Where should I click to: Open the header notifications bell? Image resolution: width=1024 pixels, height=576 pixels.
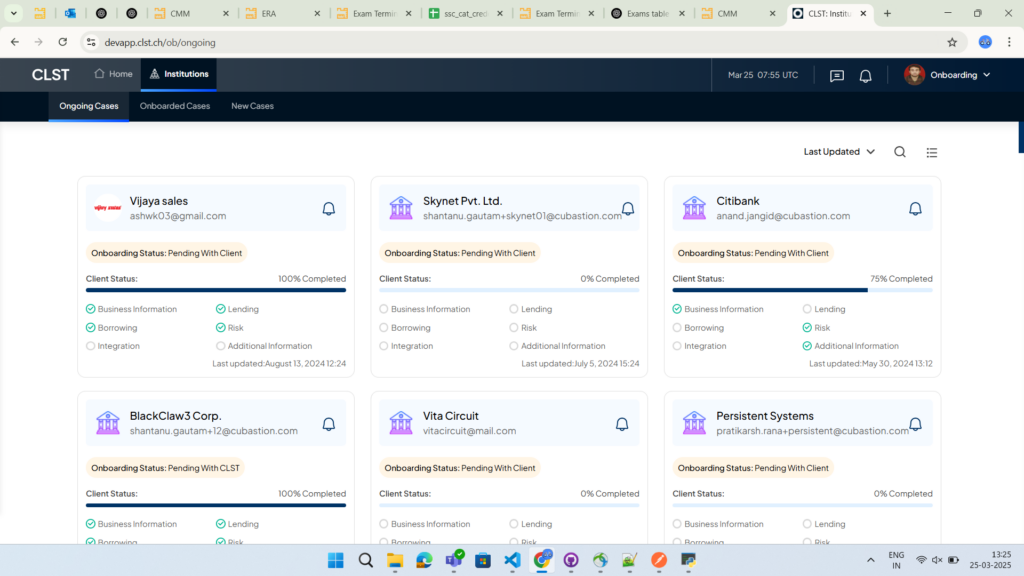tap(865, 76)
